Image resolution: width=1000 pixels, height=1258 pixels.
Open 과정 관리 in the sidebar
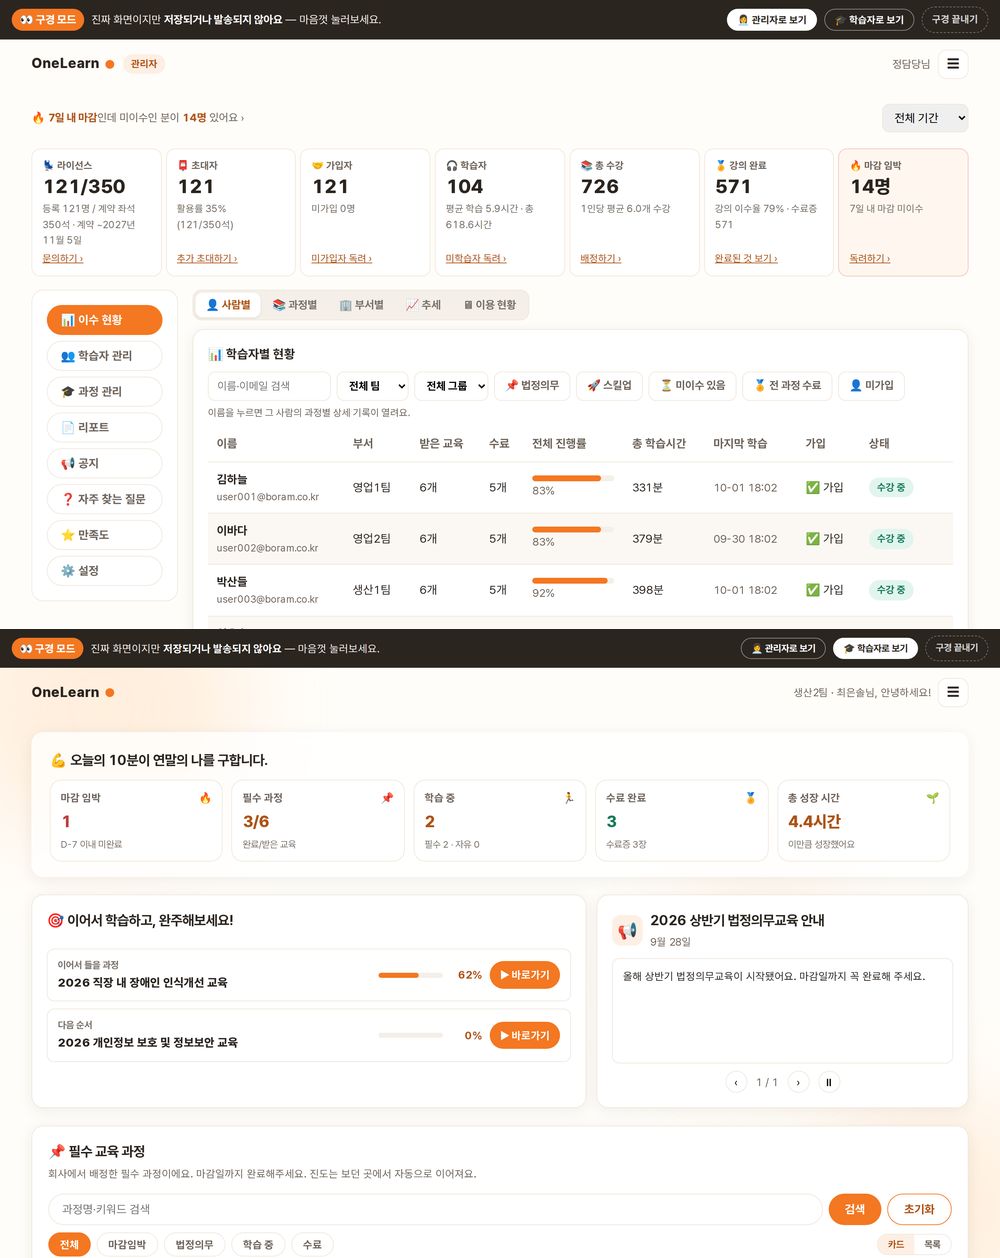coord(104,392)
